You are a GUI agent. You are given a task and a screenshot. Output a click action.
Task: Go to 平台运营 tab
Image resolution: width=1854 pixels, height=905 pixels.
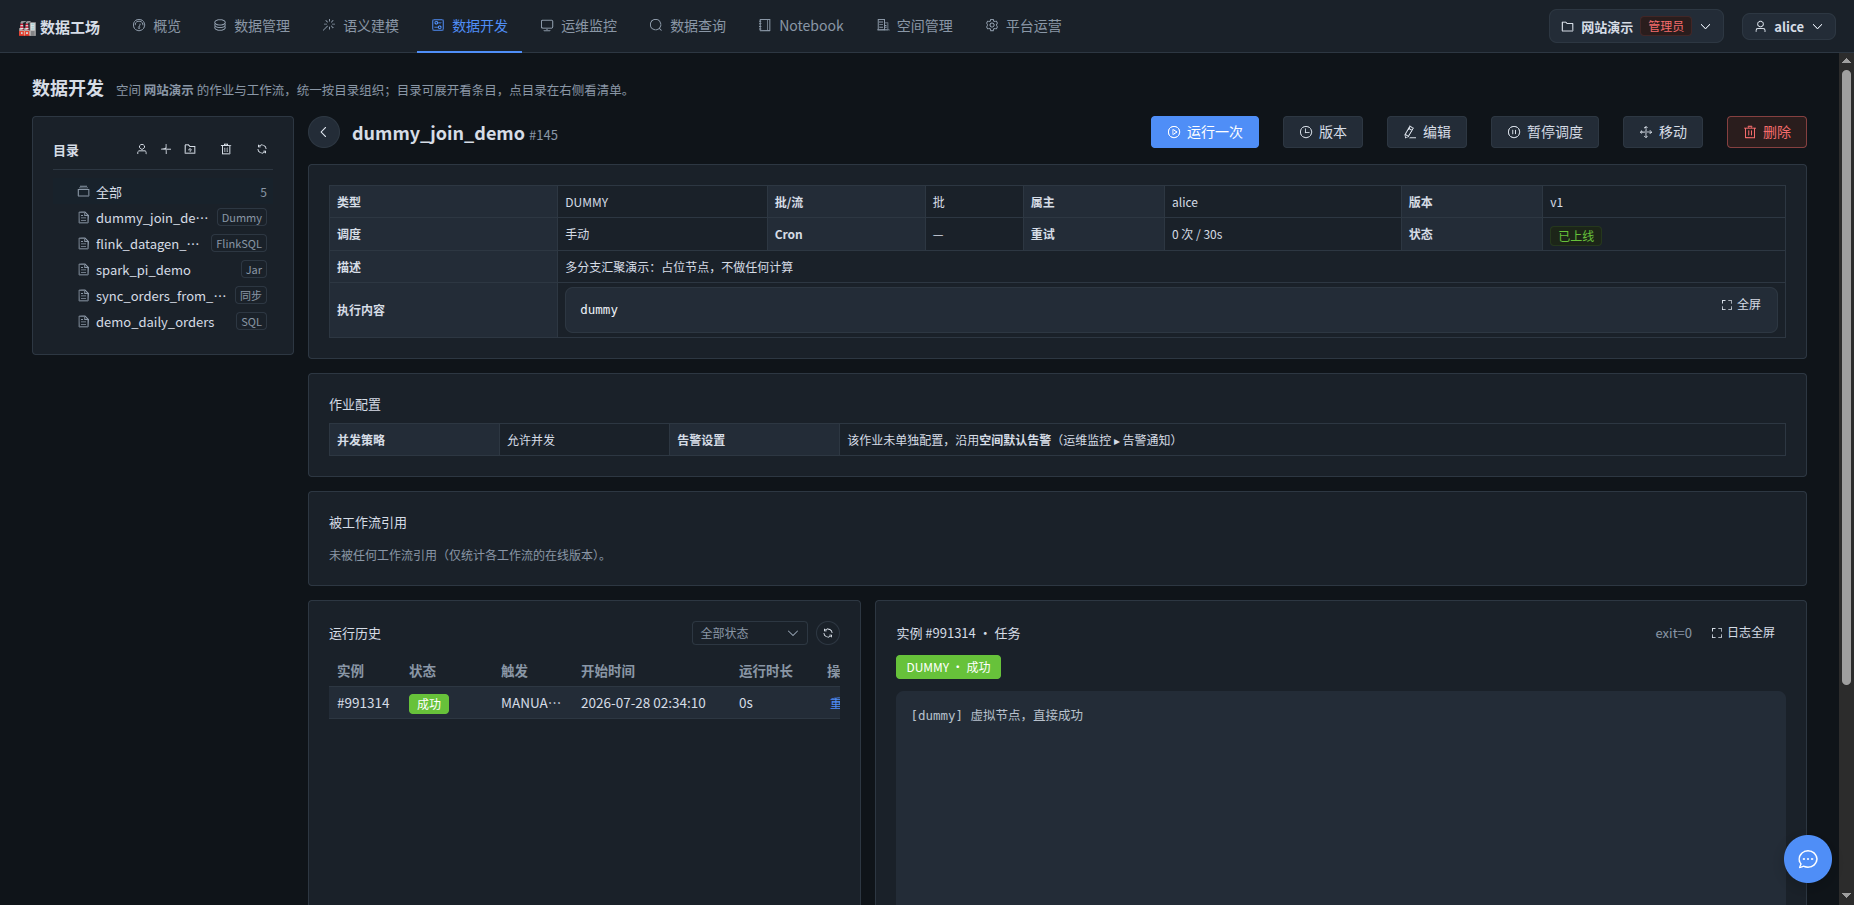tap(1024, 26)
